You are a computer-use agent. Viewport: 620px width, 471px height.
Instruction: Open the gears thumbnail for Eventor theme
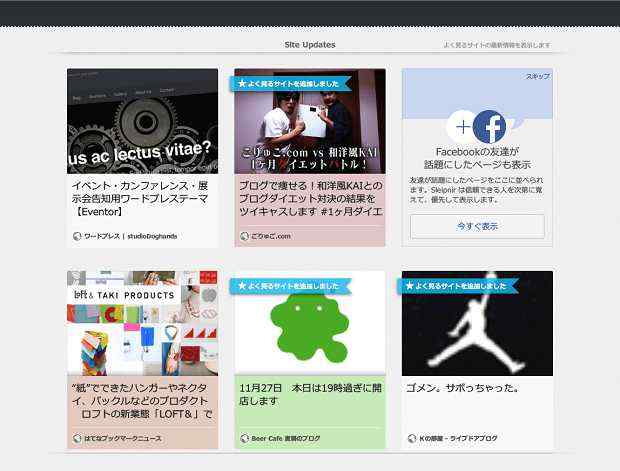[x=142, y=120]
